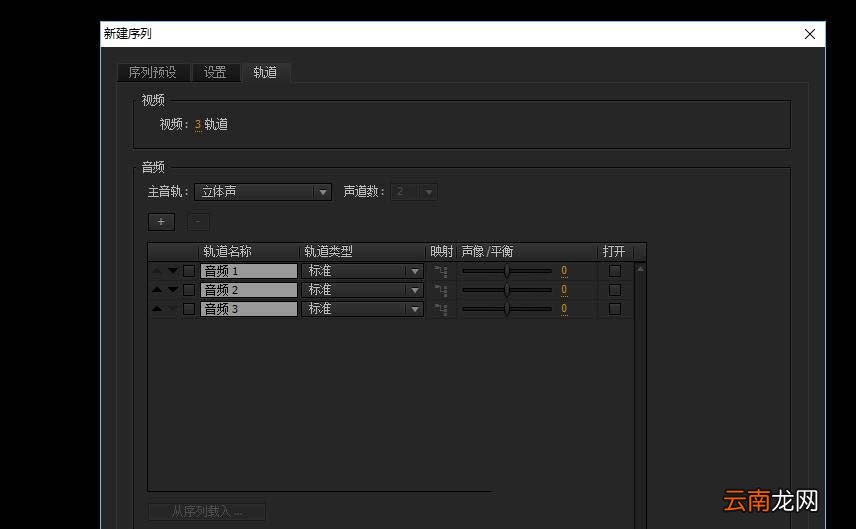Open the 主音轨 立体声 dropdown

point(263,192)
